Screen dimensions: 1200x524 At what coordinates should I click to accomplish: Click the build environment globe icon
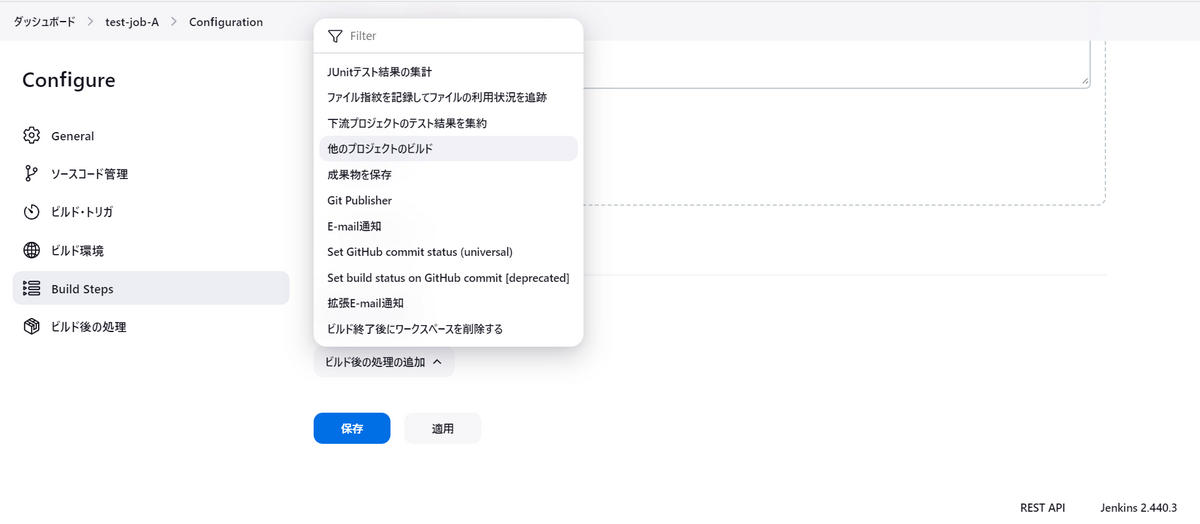(31, 250)
